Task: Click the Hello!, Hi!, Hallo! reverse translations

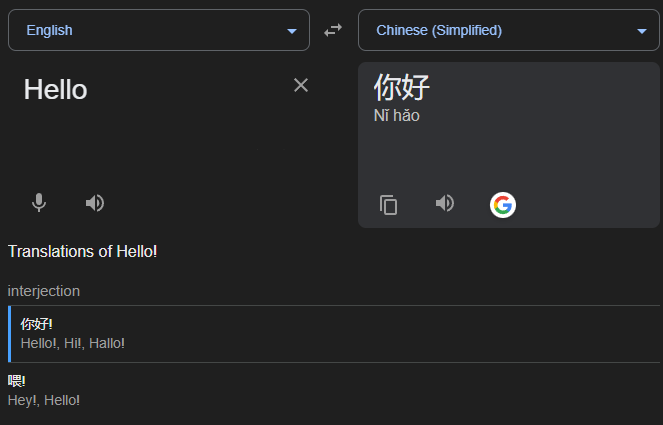Action: pyautogui.click(x=72, y=343)
